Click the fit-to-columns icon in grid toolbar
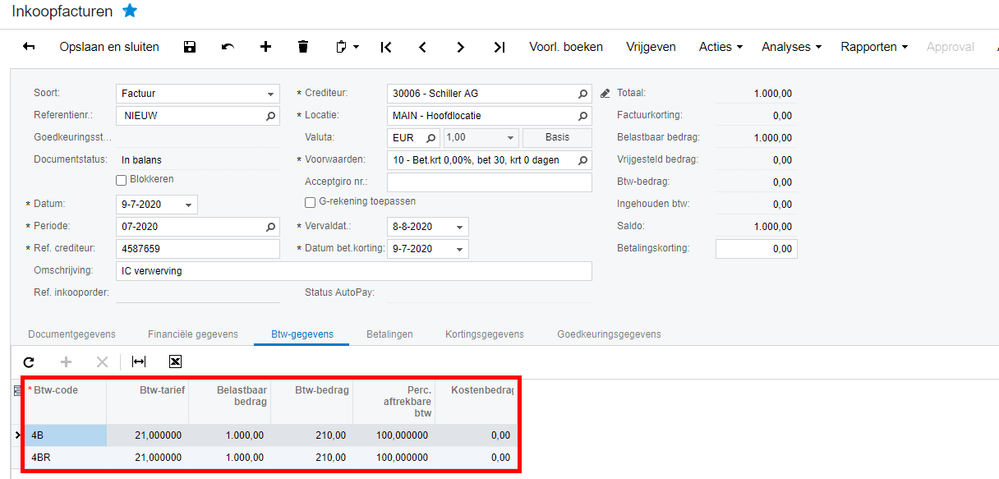Screen dimensions: 999x479 click(x=138, y=362)
